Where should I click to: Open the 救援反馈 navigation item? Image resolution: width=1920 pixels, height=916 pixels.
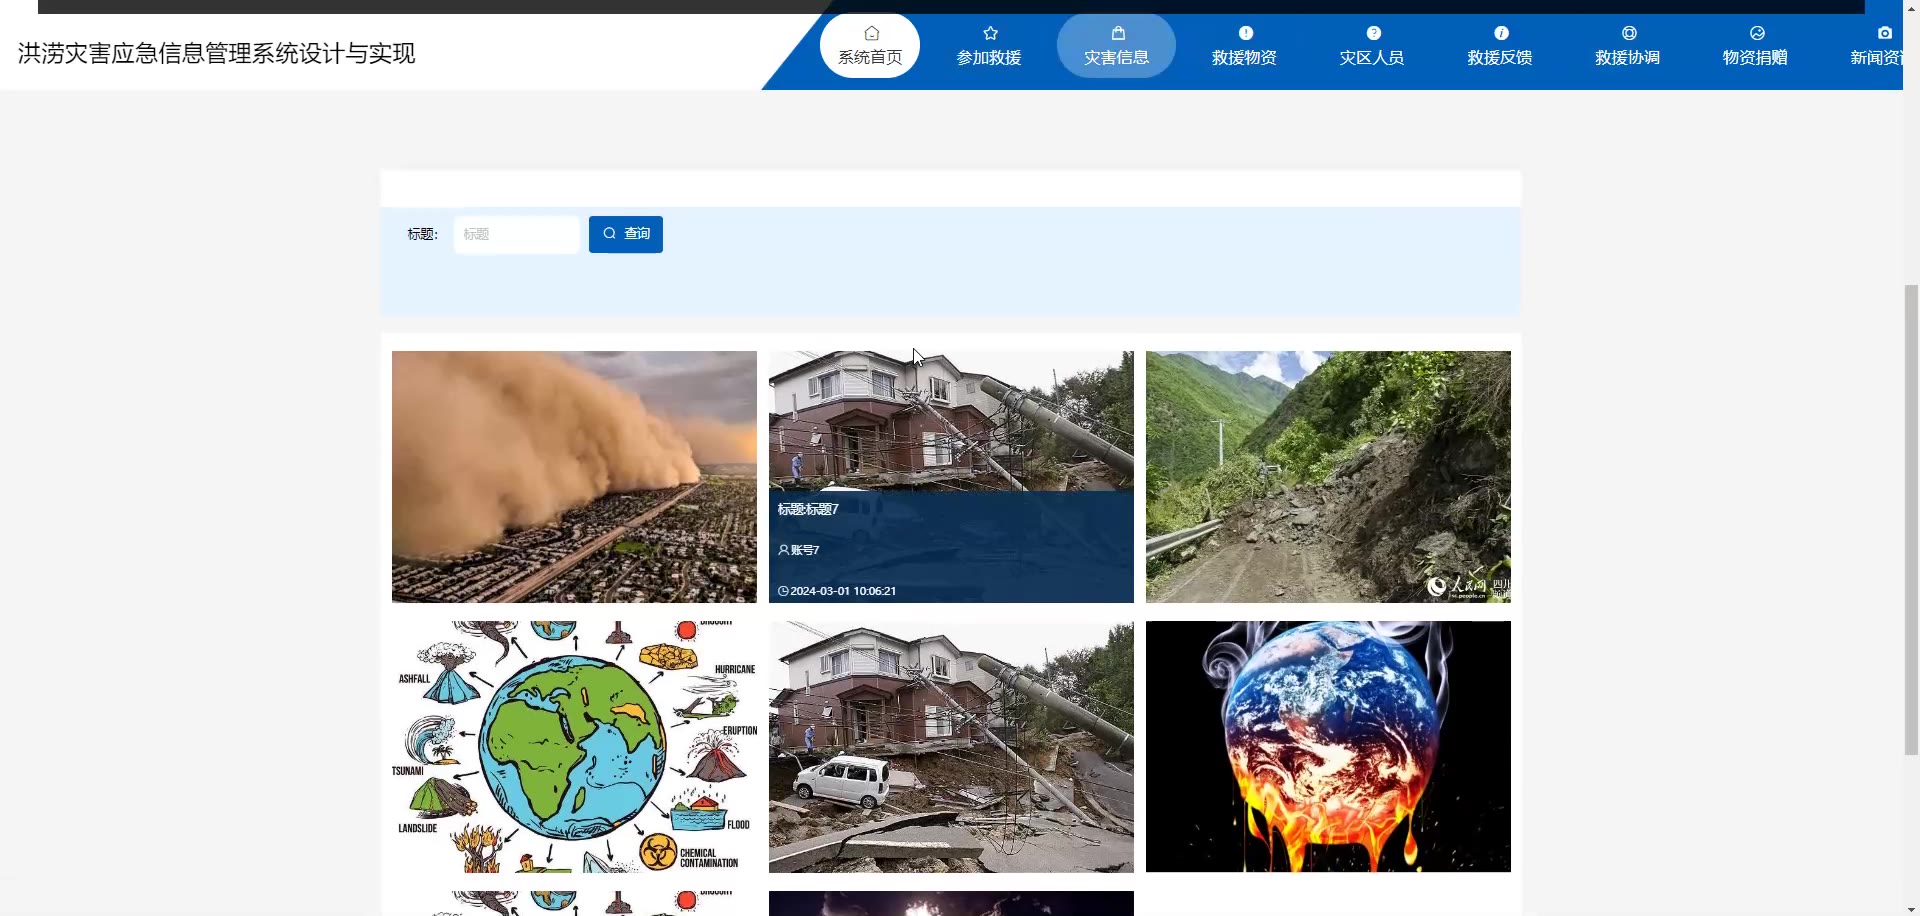1500,46
